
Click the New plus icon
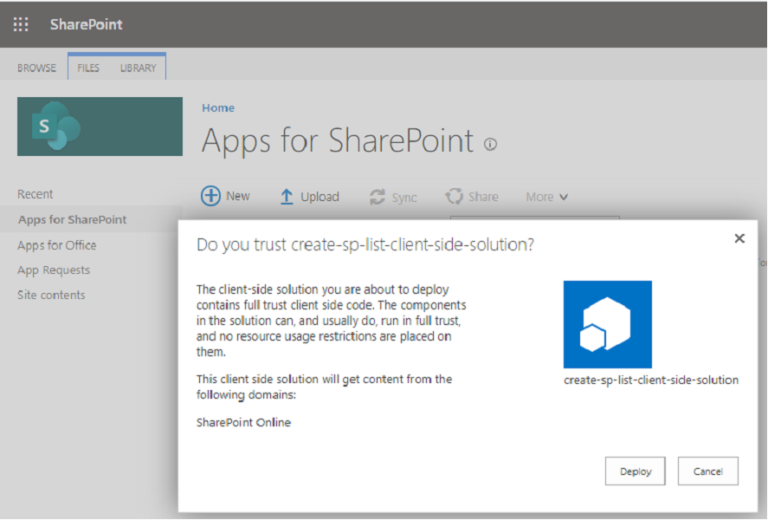211,196
